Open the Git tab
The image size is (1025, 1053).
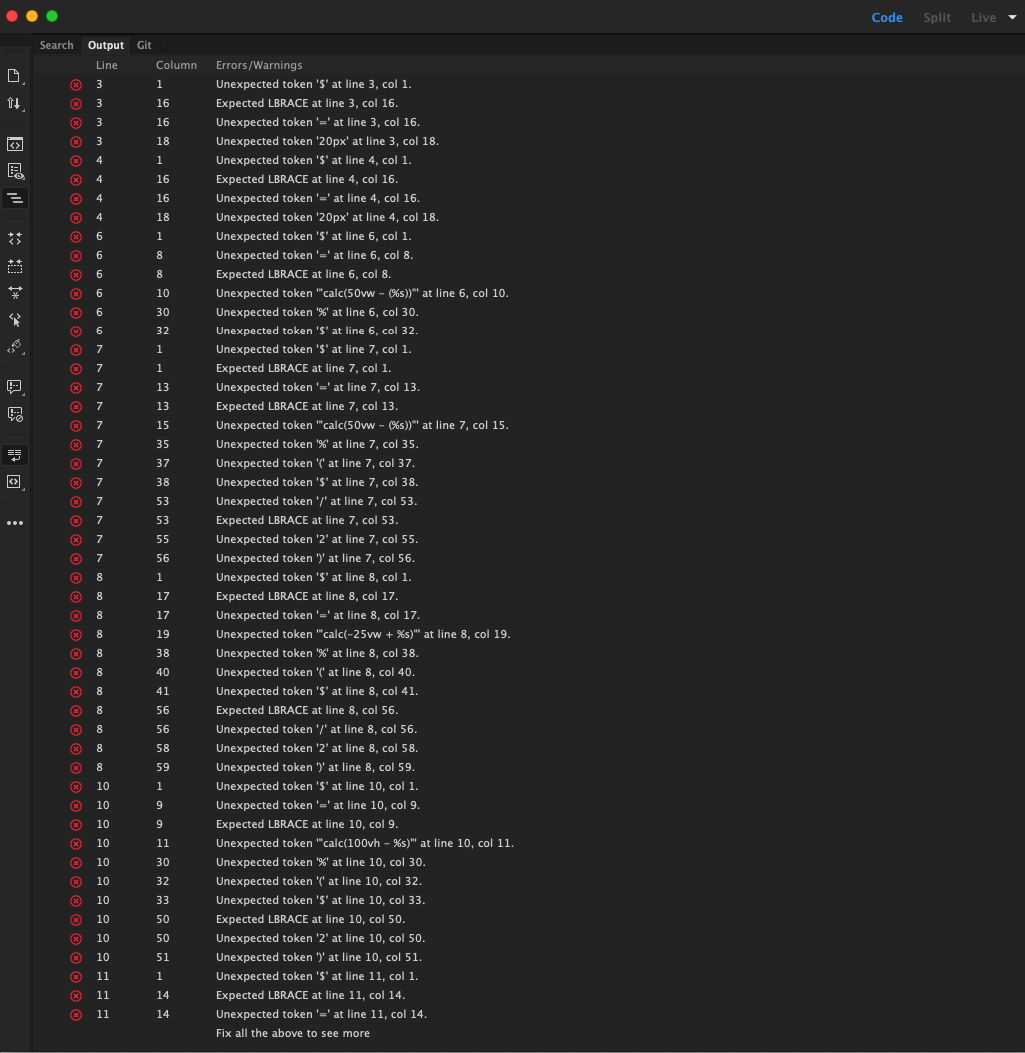tap(143, 44)
